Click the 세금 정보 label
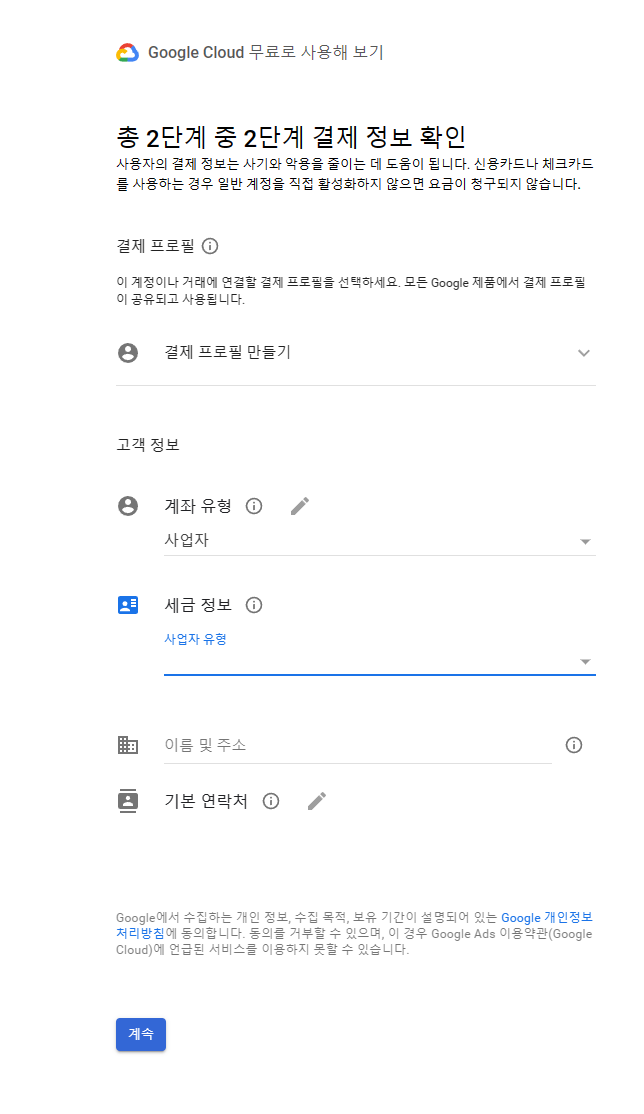 click(x=198, y=605)
